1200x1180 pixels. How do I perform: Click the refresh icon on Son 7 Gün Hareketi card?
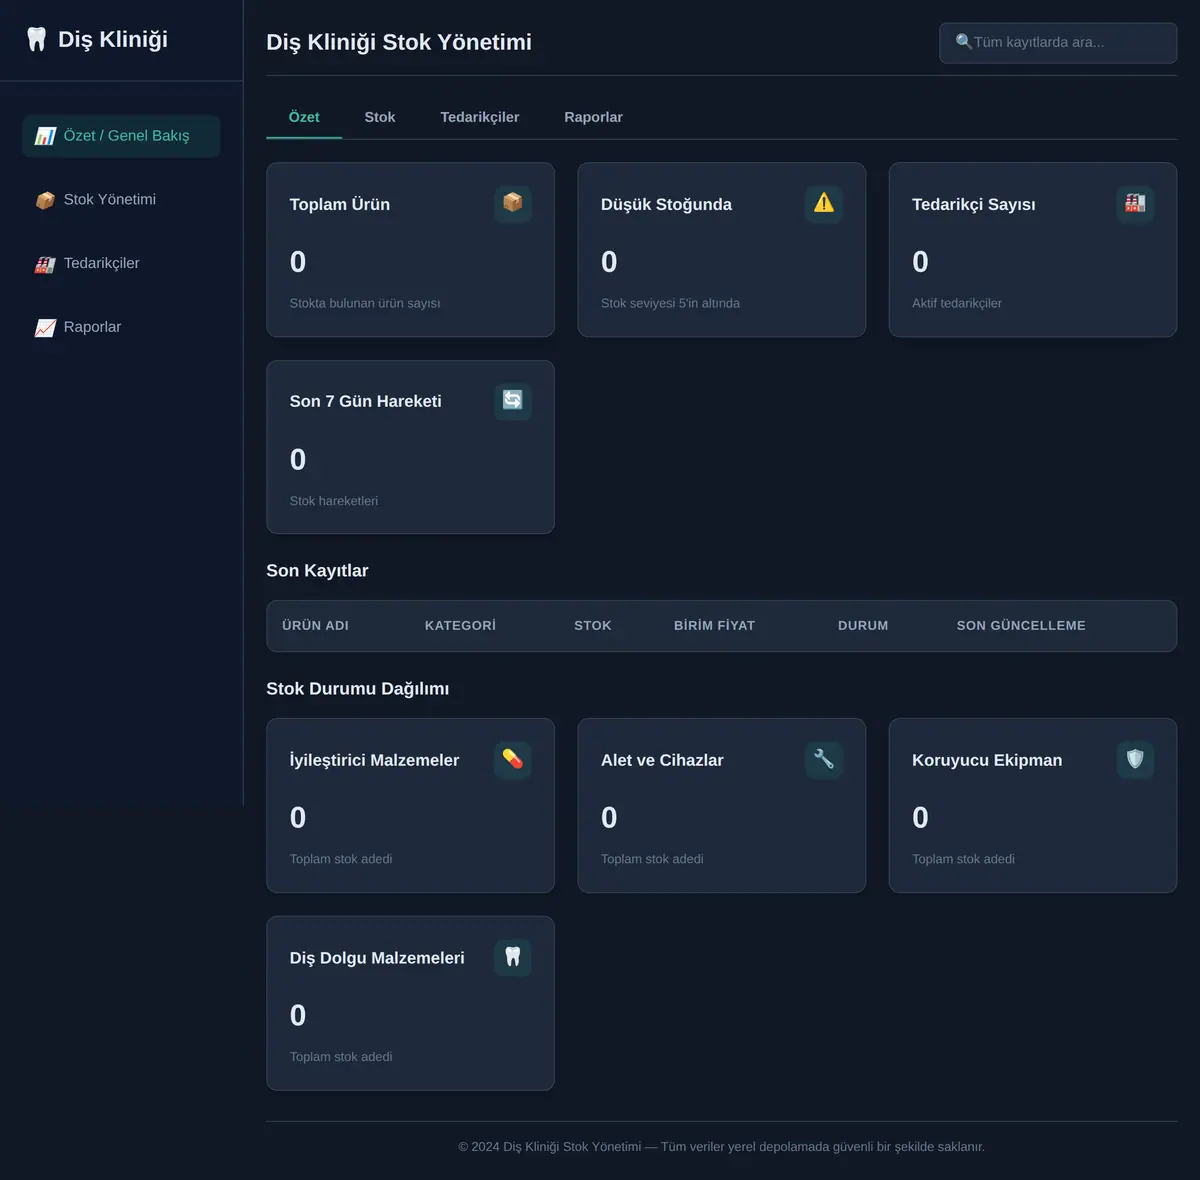click(x=513, y=401)
